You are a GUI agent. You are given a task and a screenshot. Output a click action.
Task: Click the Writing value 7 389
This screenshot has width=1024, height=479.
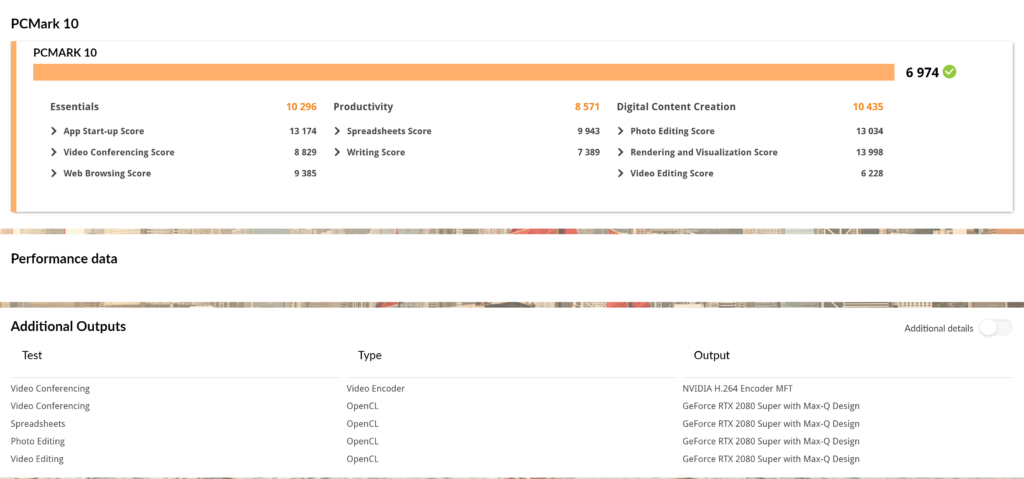click(x=588, y=152)
